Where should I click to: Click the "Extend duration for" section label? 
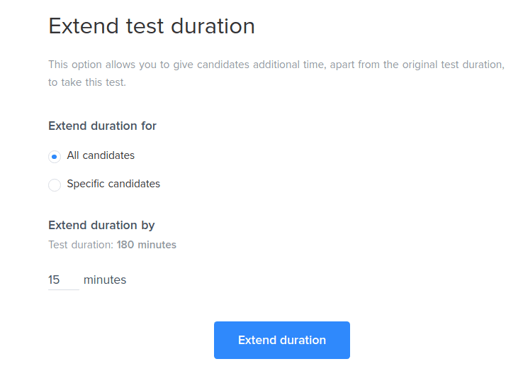(x=102, y=126)
